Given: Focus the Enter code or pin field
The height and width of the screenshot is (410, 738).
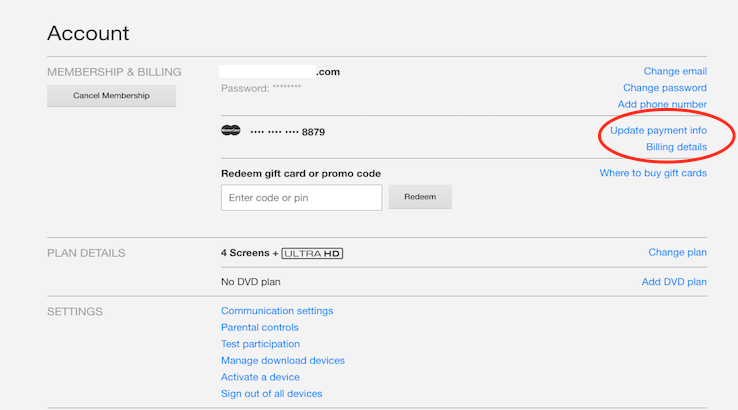Looking at the screenshot, I should point(301,198).
